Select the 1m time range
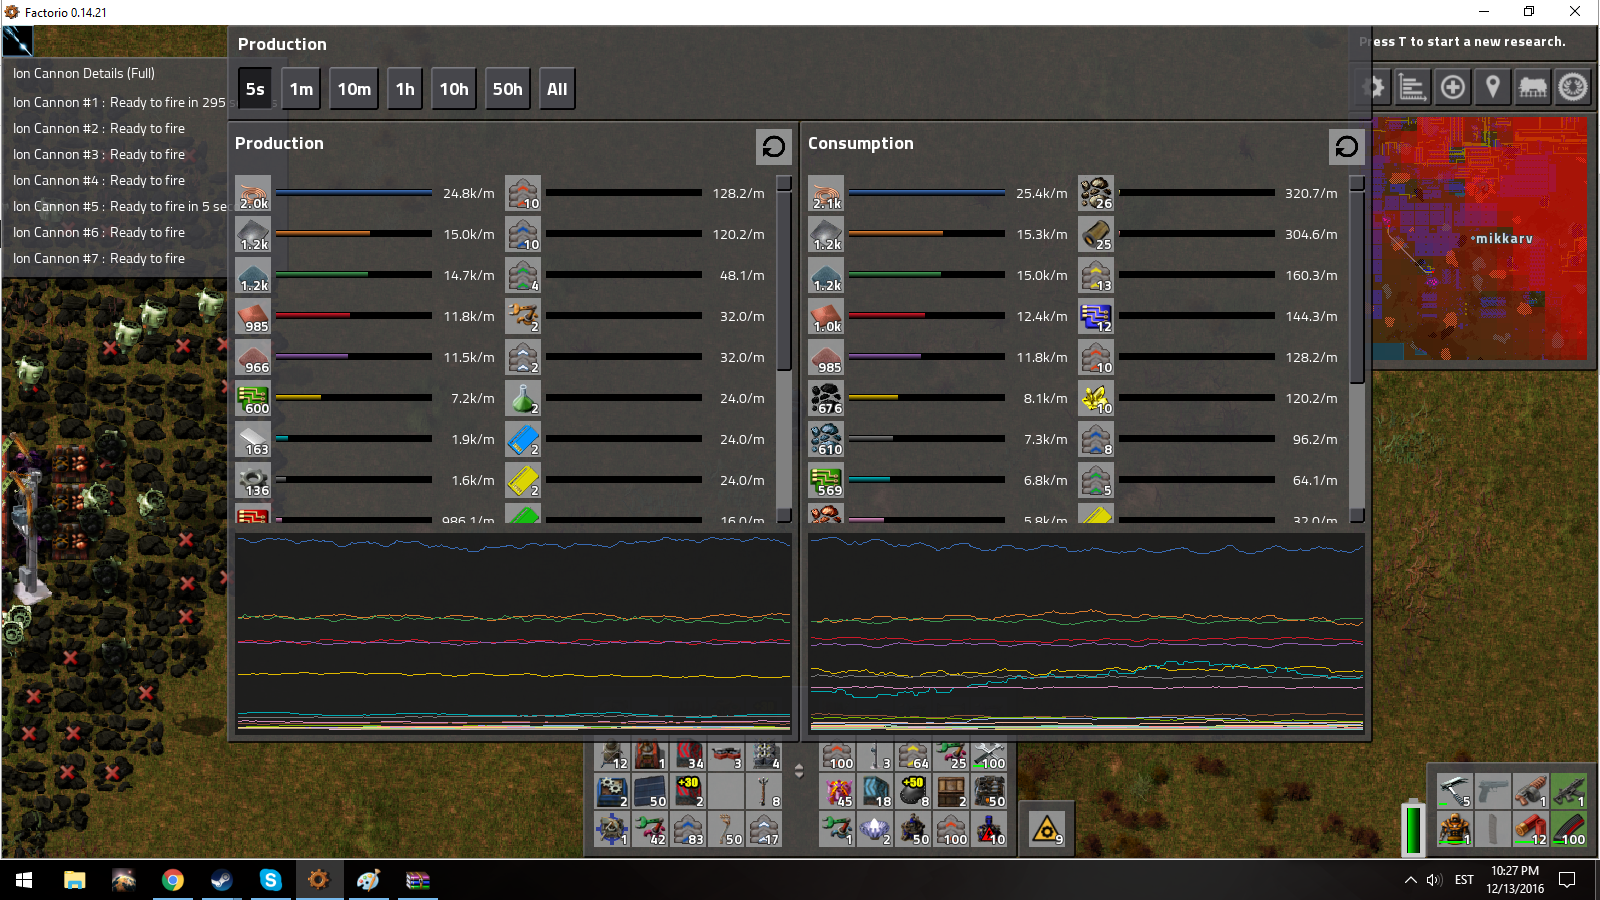The height and width of the screenshot is (900, 1600). [x=301, y=89]
